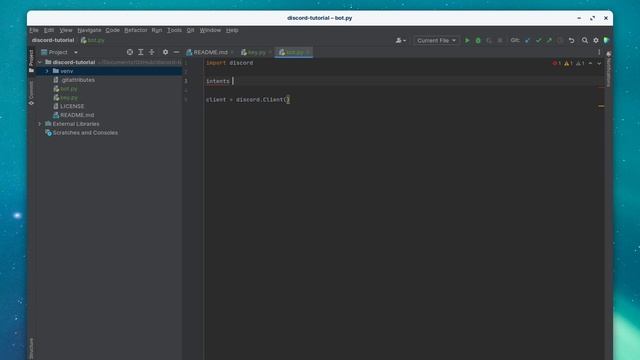
Task: Open the Run menu
Action: [x=157, y=30]
